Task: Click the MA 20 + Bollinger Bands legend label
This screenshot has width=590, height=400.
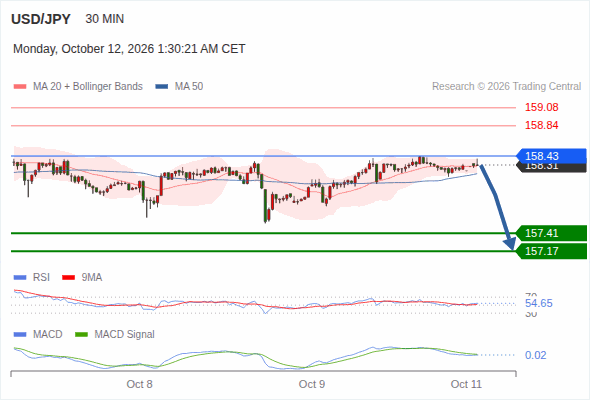Action: [88, 87]
